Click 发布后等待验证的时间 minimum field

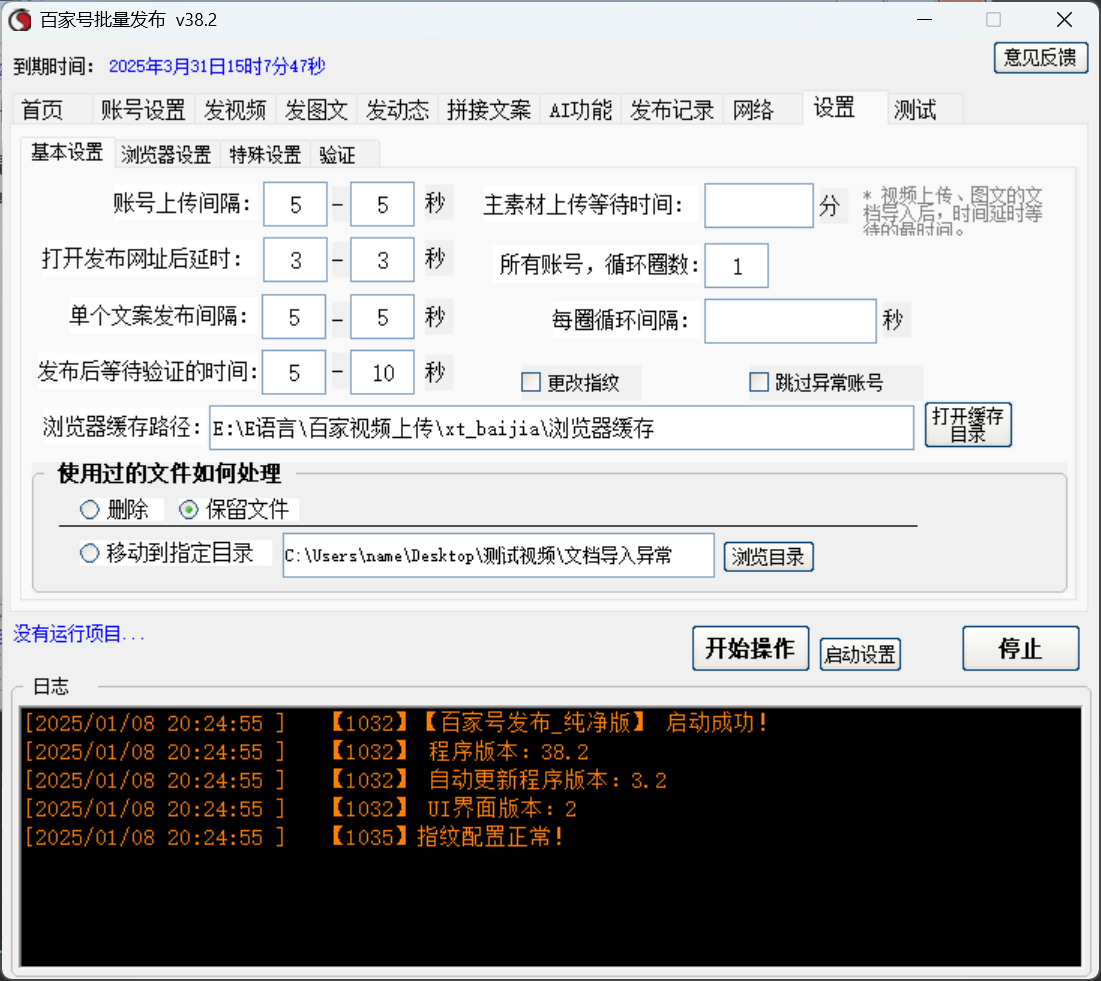coord(294,372)
